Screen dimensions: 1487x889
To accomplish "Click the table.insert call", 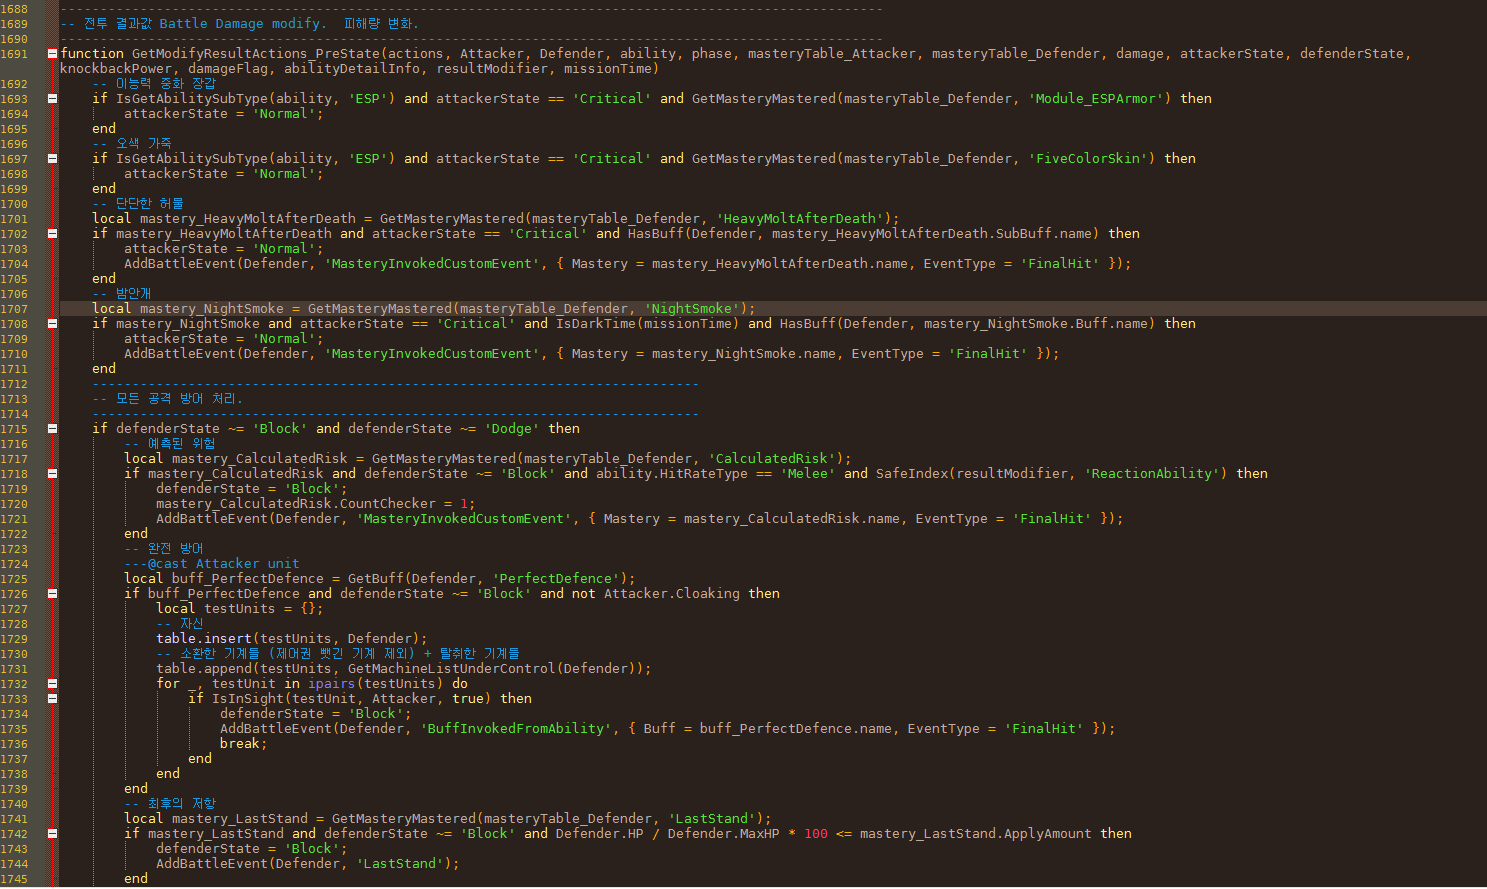I will click(x=204, y=639).
